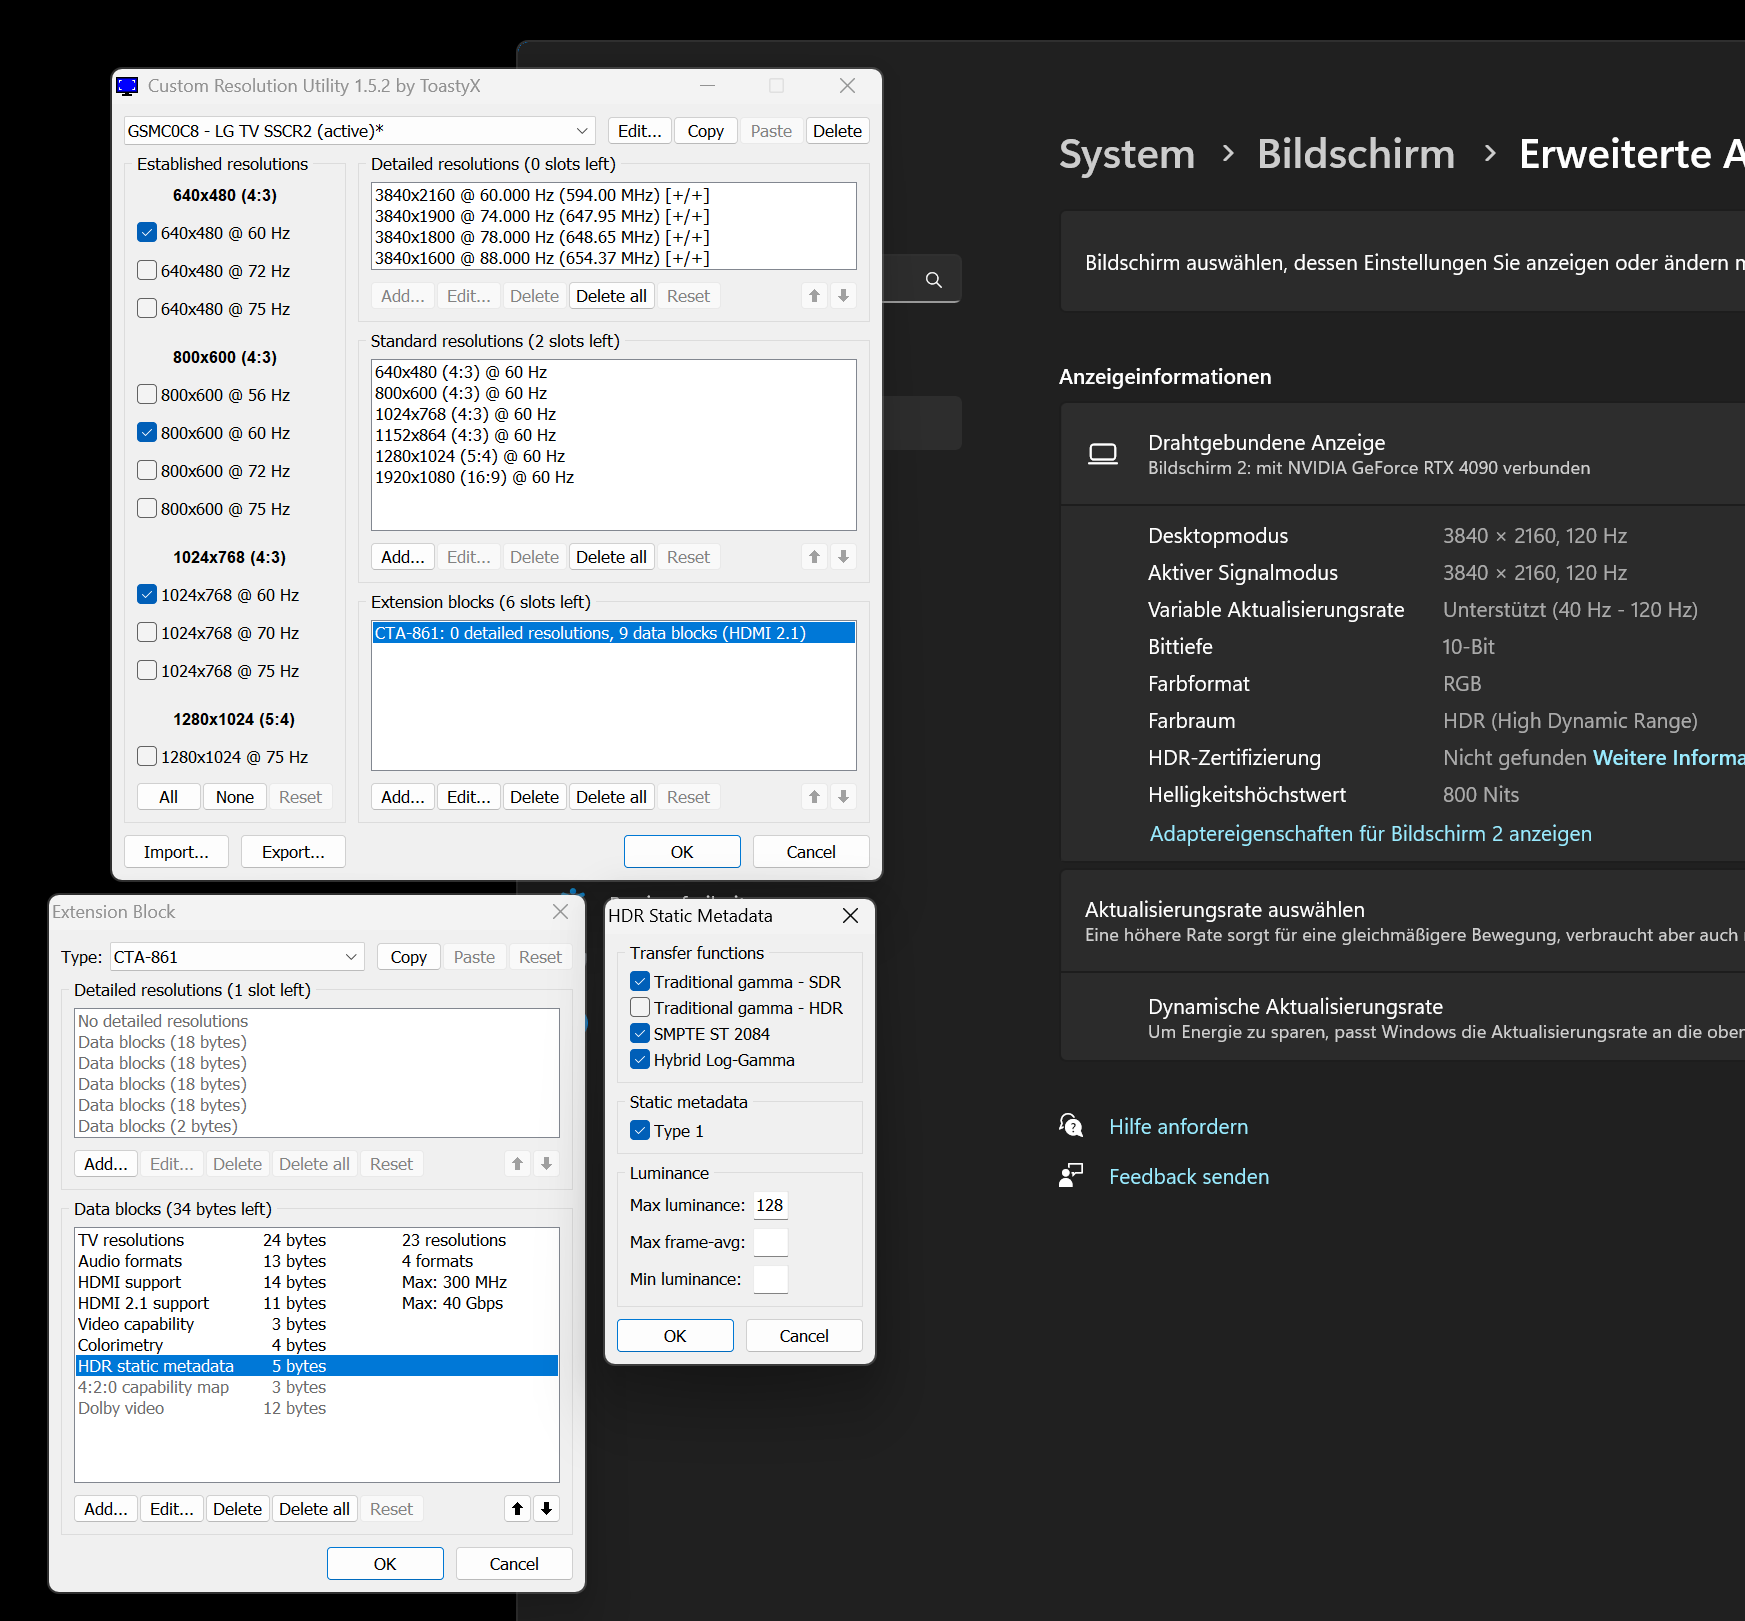Open Adaptereigenschaften für Bildschirm 2
This screenshot has height=1621, width=1745.
1370,833
